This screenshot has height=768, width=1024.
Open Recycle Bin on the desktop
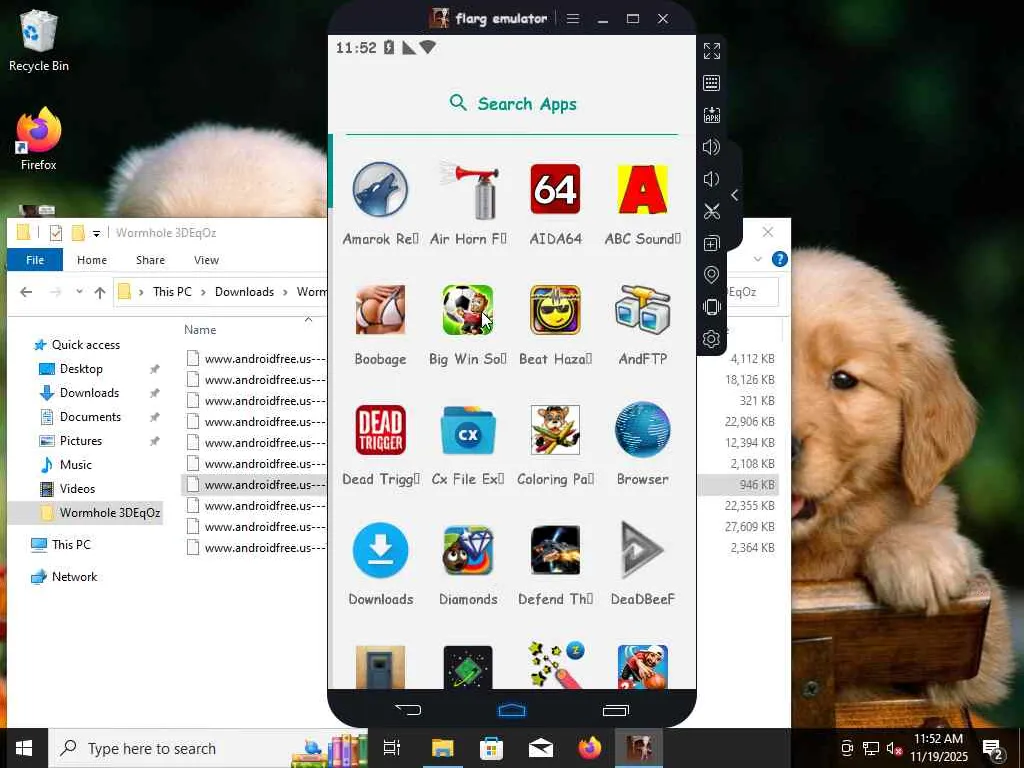39,40
